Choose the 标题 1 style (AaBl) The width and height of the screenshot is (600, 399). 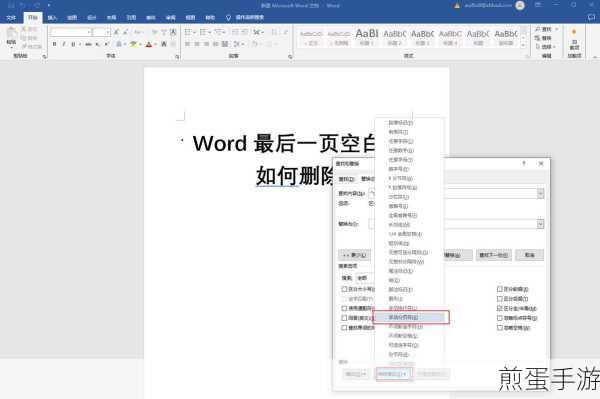pyautogui.click(x=367, y=37)
